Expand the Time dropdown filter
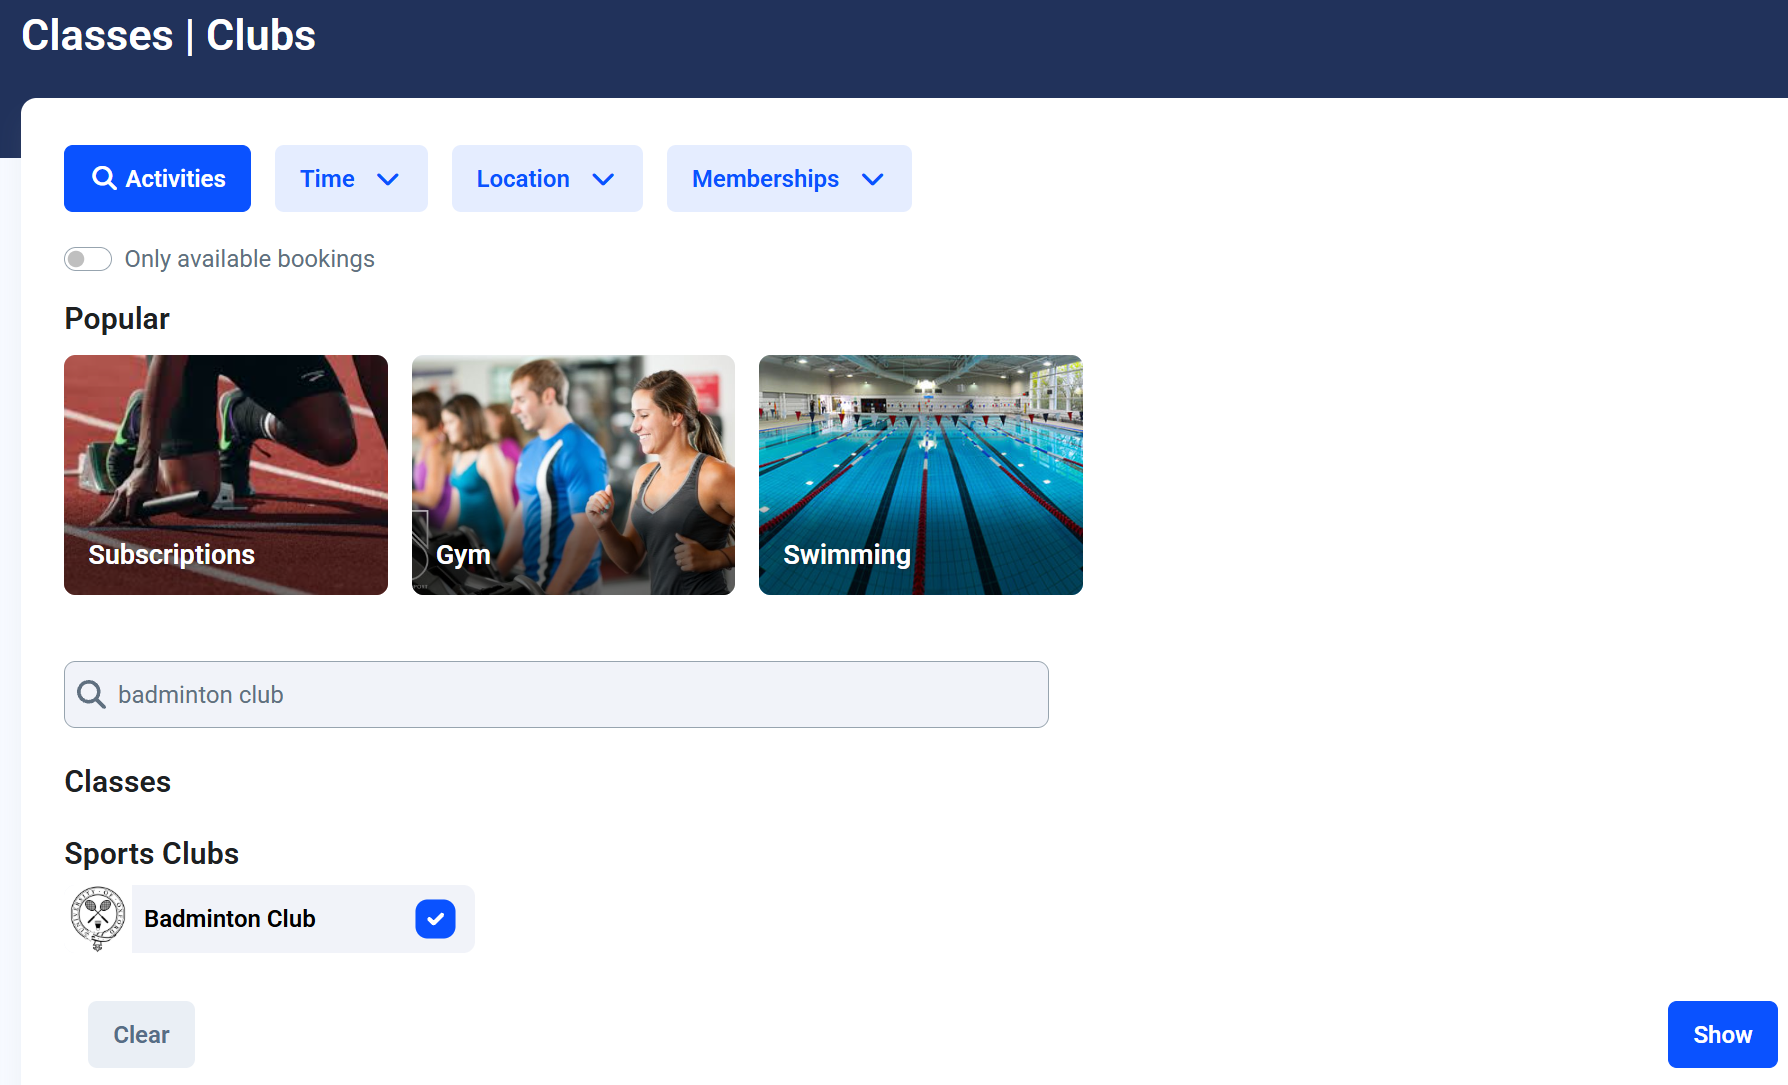 pyautogui.click(x=351, y=178)
